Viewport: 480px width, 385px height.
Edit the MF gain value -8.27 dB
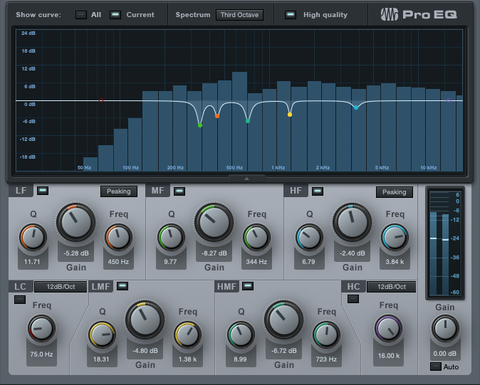(214, 253)
